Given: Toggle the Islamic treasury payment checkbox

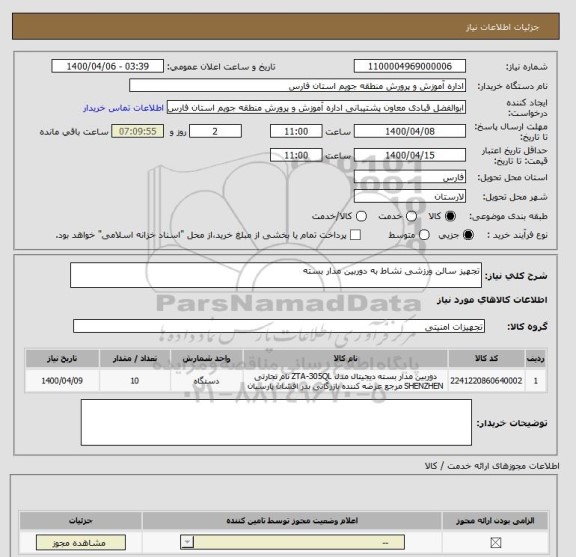Looking at the screenshot, I should pyautogui.click(x=355, y=235).
